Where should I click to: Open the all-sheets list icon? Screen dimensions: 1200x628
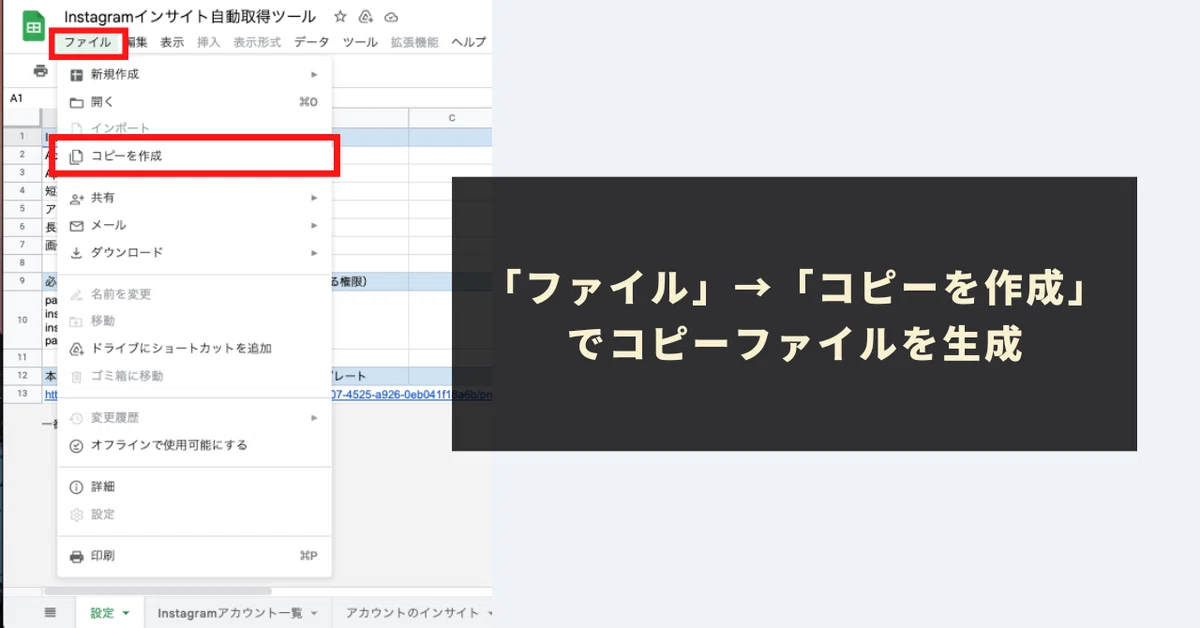(50, 613)
